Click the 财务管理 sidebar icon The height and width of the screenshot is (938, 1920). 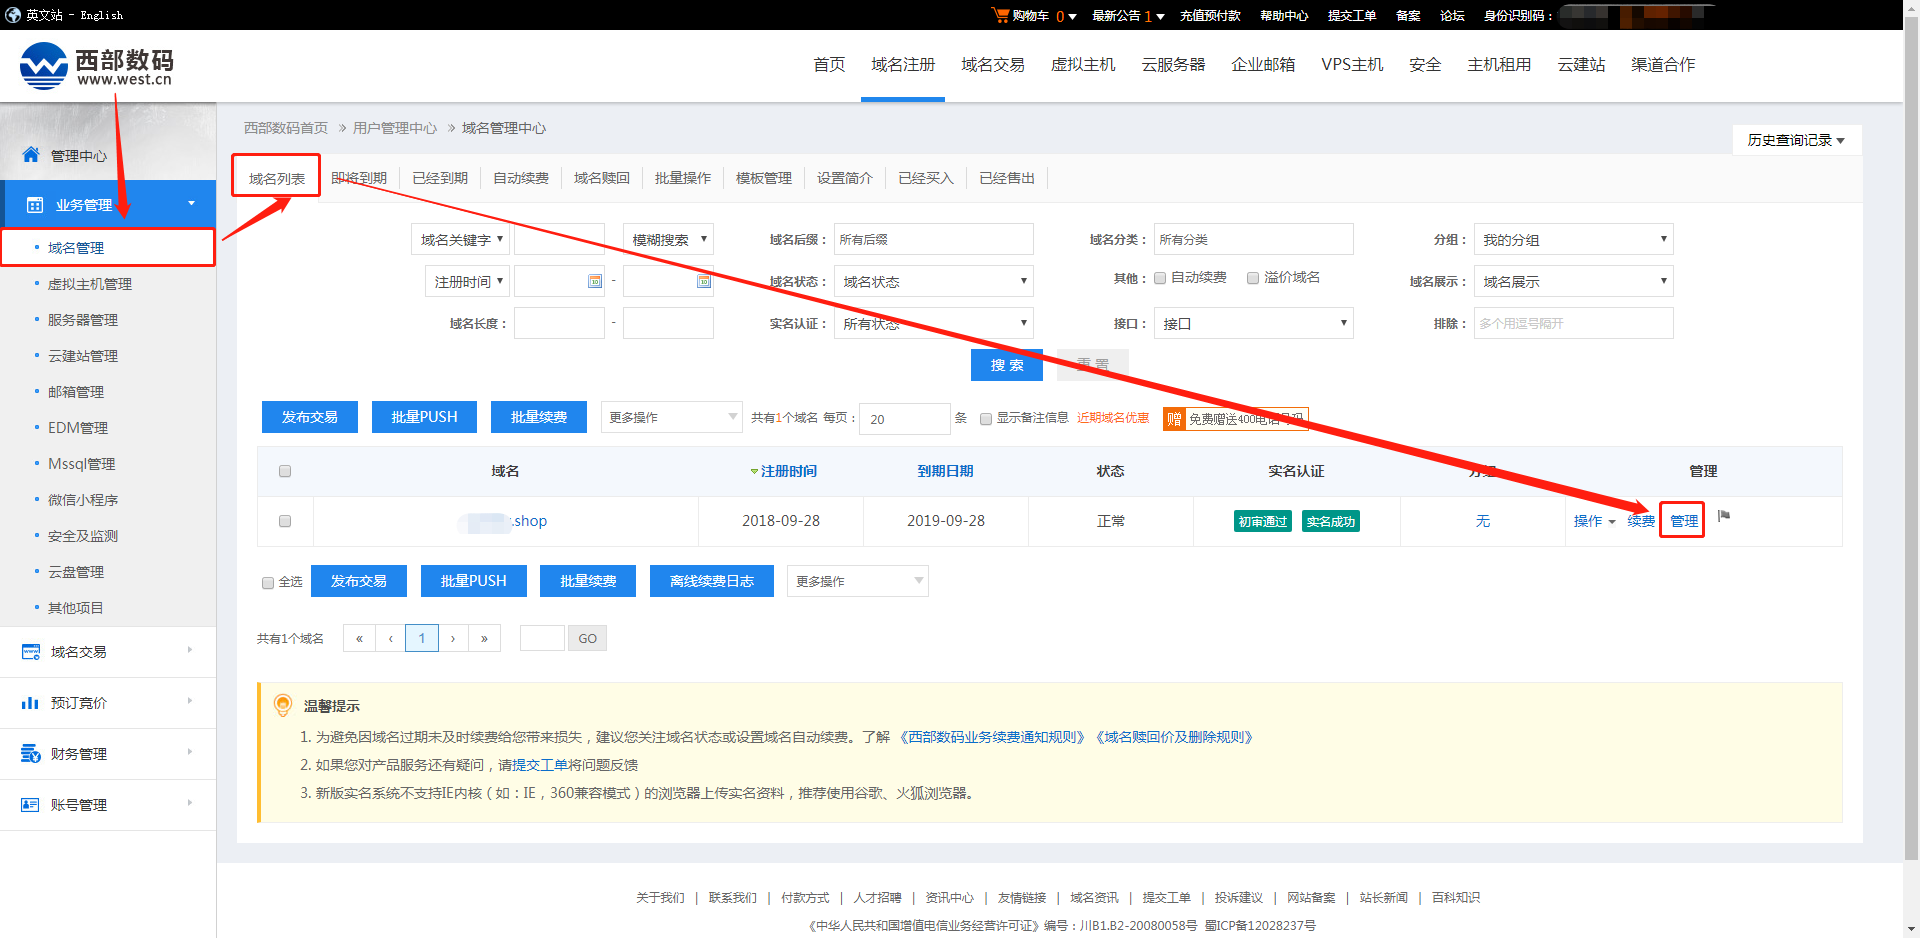(31, 753)
